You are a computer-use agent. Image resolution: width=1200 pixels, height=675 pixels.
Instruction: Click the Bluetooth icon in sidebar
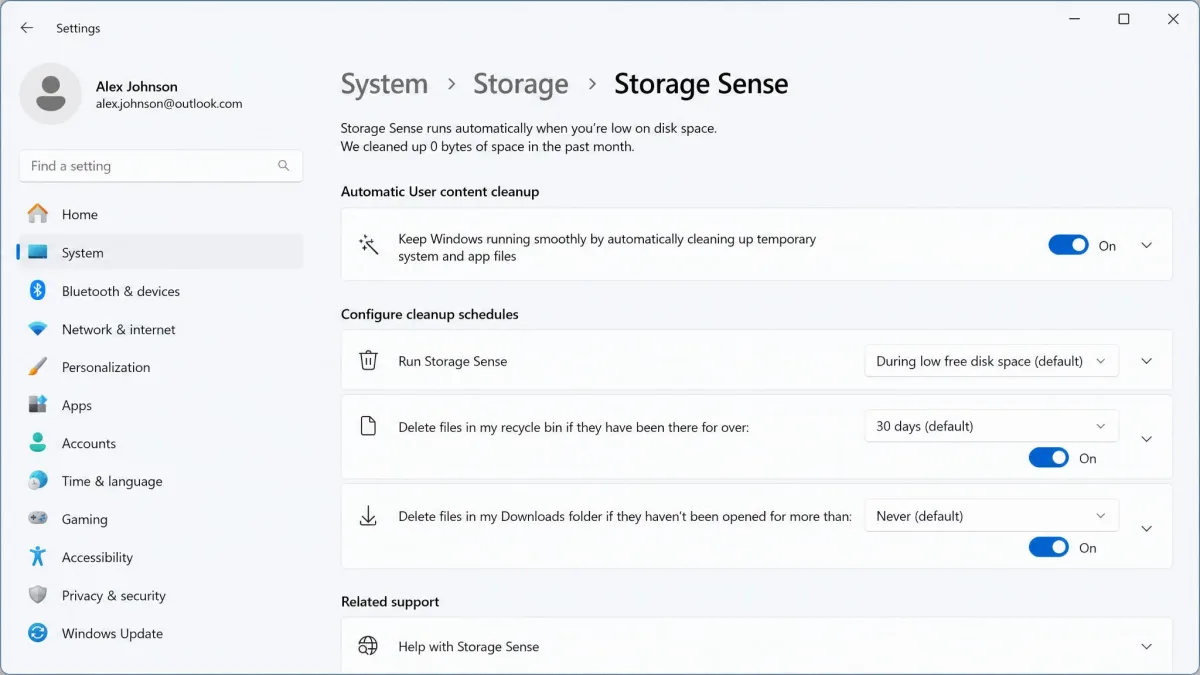[x=38, y=291]
